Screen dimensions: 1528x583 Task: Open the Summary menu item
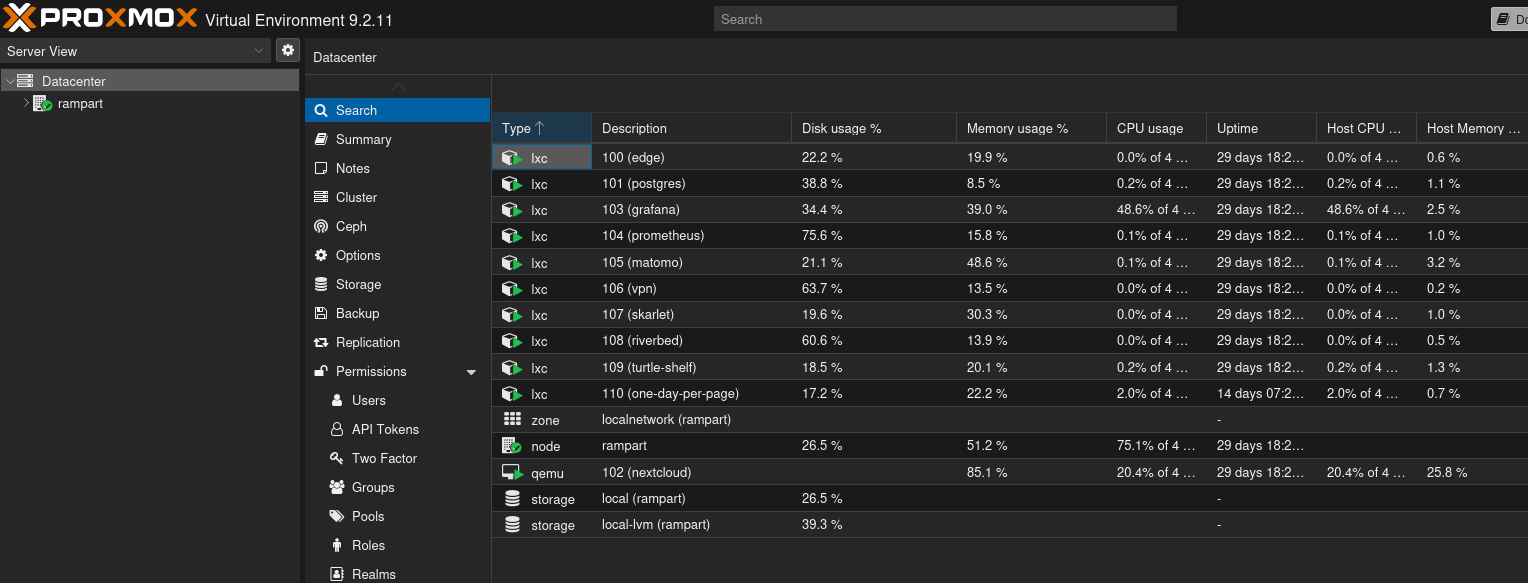pyautogui.click(x=397, y=139)
